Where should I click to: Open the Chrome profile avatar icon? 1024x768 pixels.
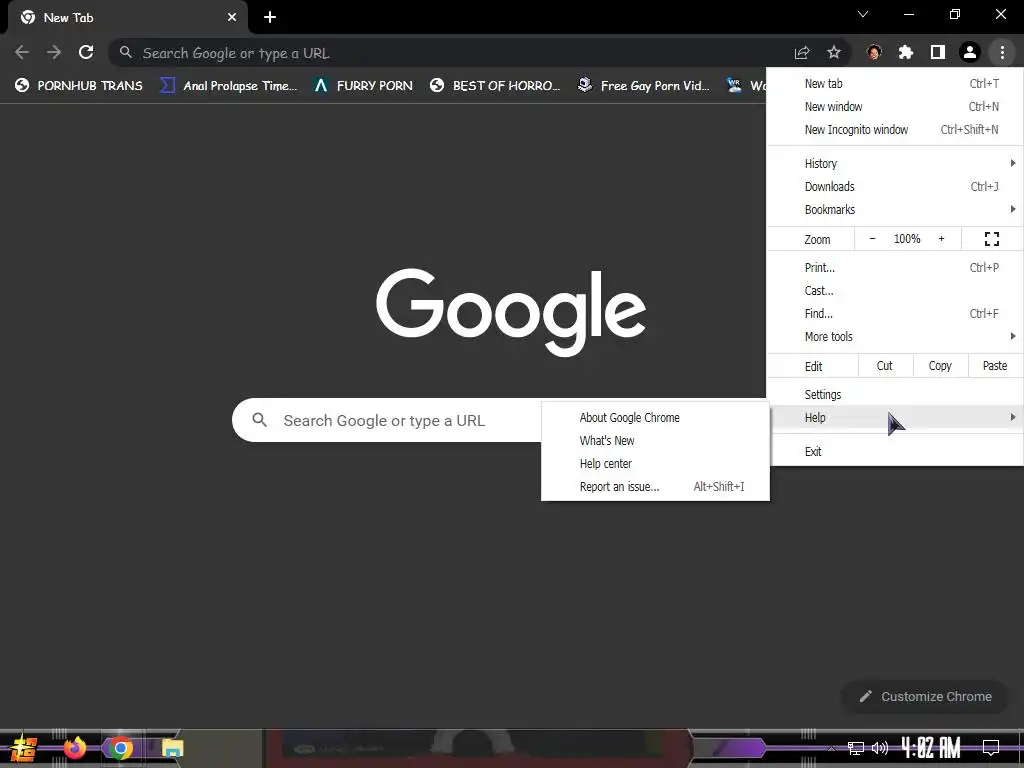click(x=970, y=52)
